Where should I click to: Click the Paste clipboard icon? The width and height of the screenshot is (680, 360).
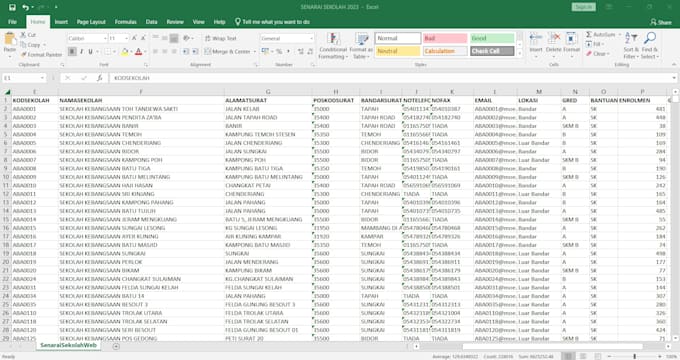pos(10,39)
